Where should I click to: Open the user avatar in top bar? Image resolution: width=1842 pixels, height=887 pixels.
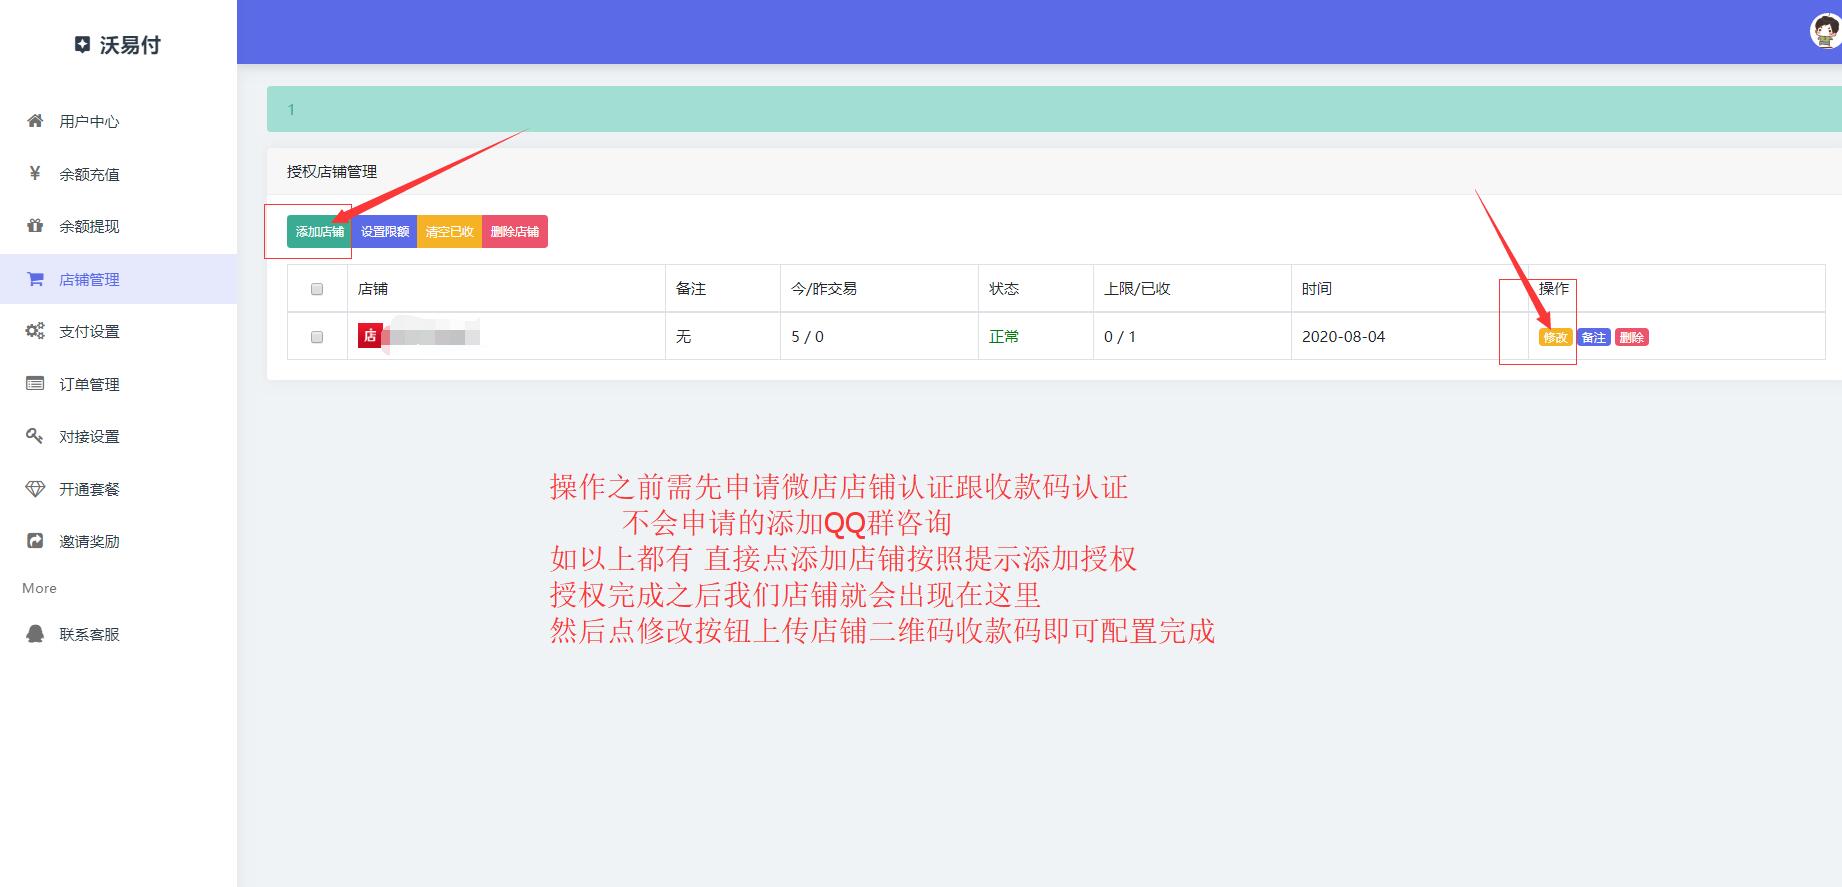1826,32
